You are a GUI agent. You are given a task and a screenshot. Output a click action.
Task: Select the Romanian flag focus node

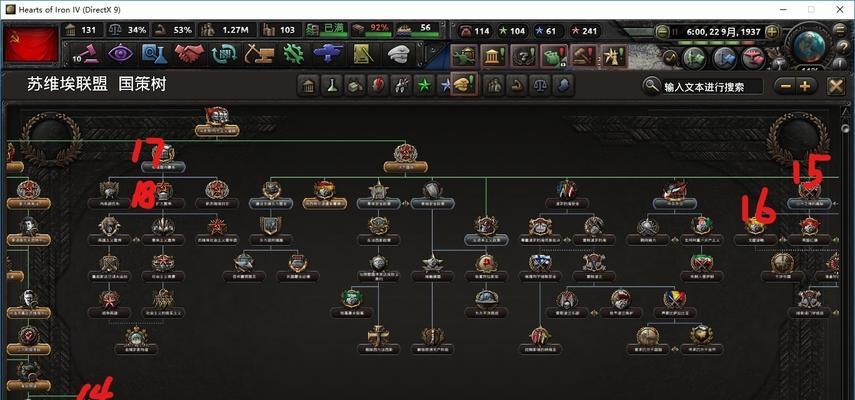tap(675, 303)
